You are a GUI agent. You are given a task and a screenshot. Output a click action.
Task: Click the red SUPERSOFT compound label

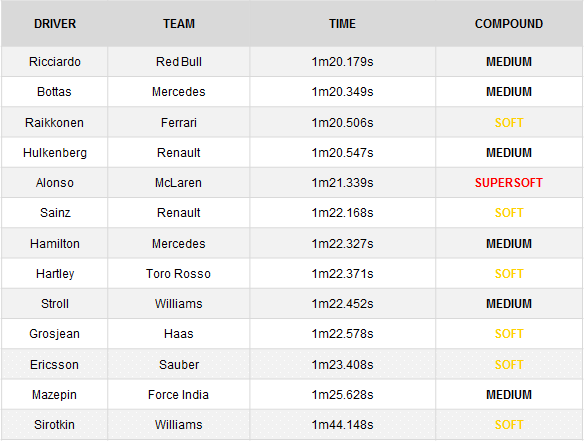[x=509, y=183]
